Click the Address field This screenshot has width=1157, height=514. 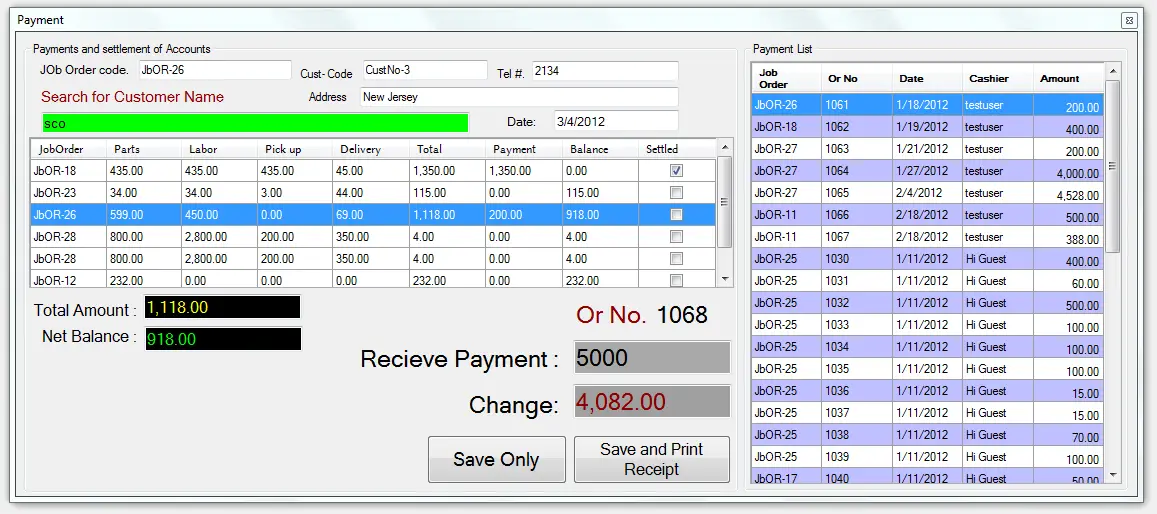(519, 97)
